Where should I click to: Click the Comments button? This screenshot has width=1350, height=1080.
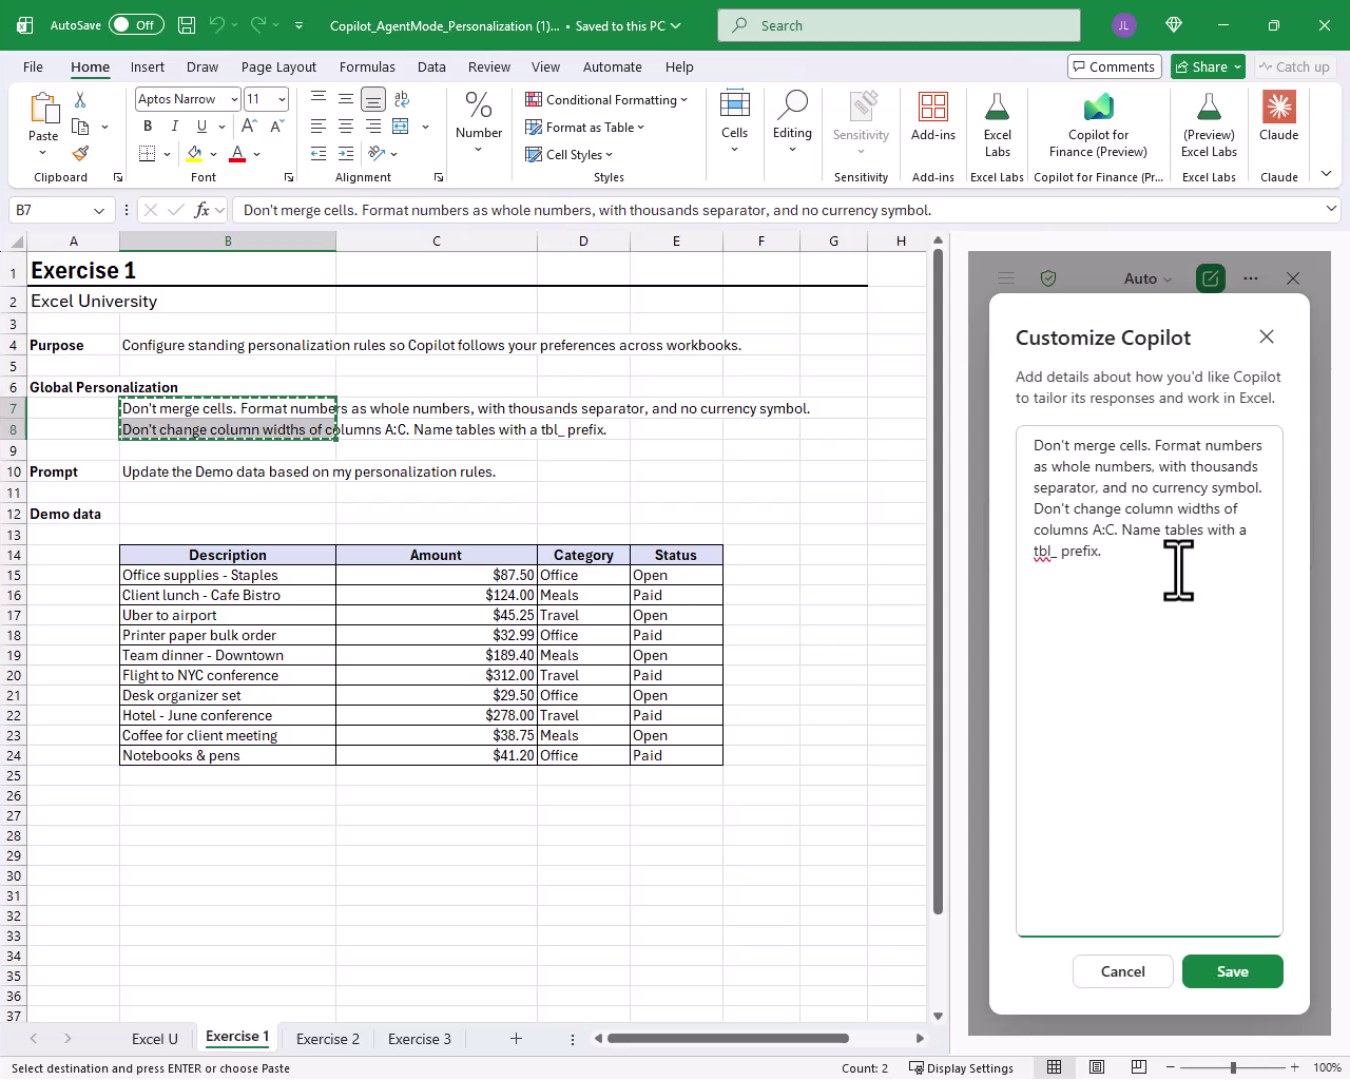1114,67
